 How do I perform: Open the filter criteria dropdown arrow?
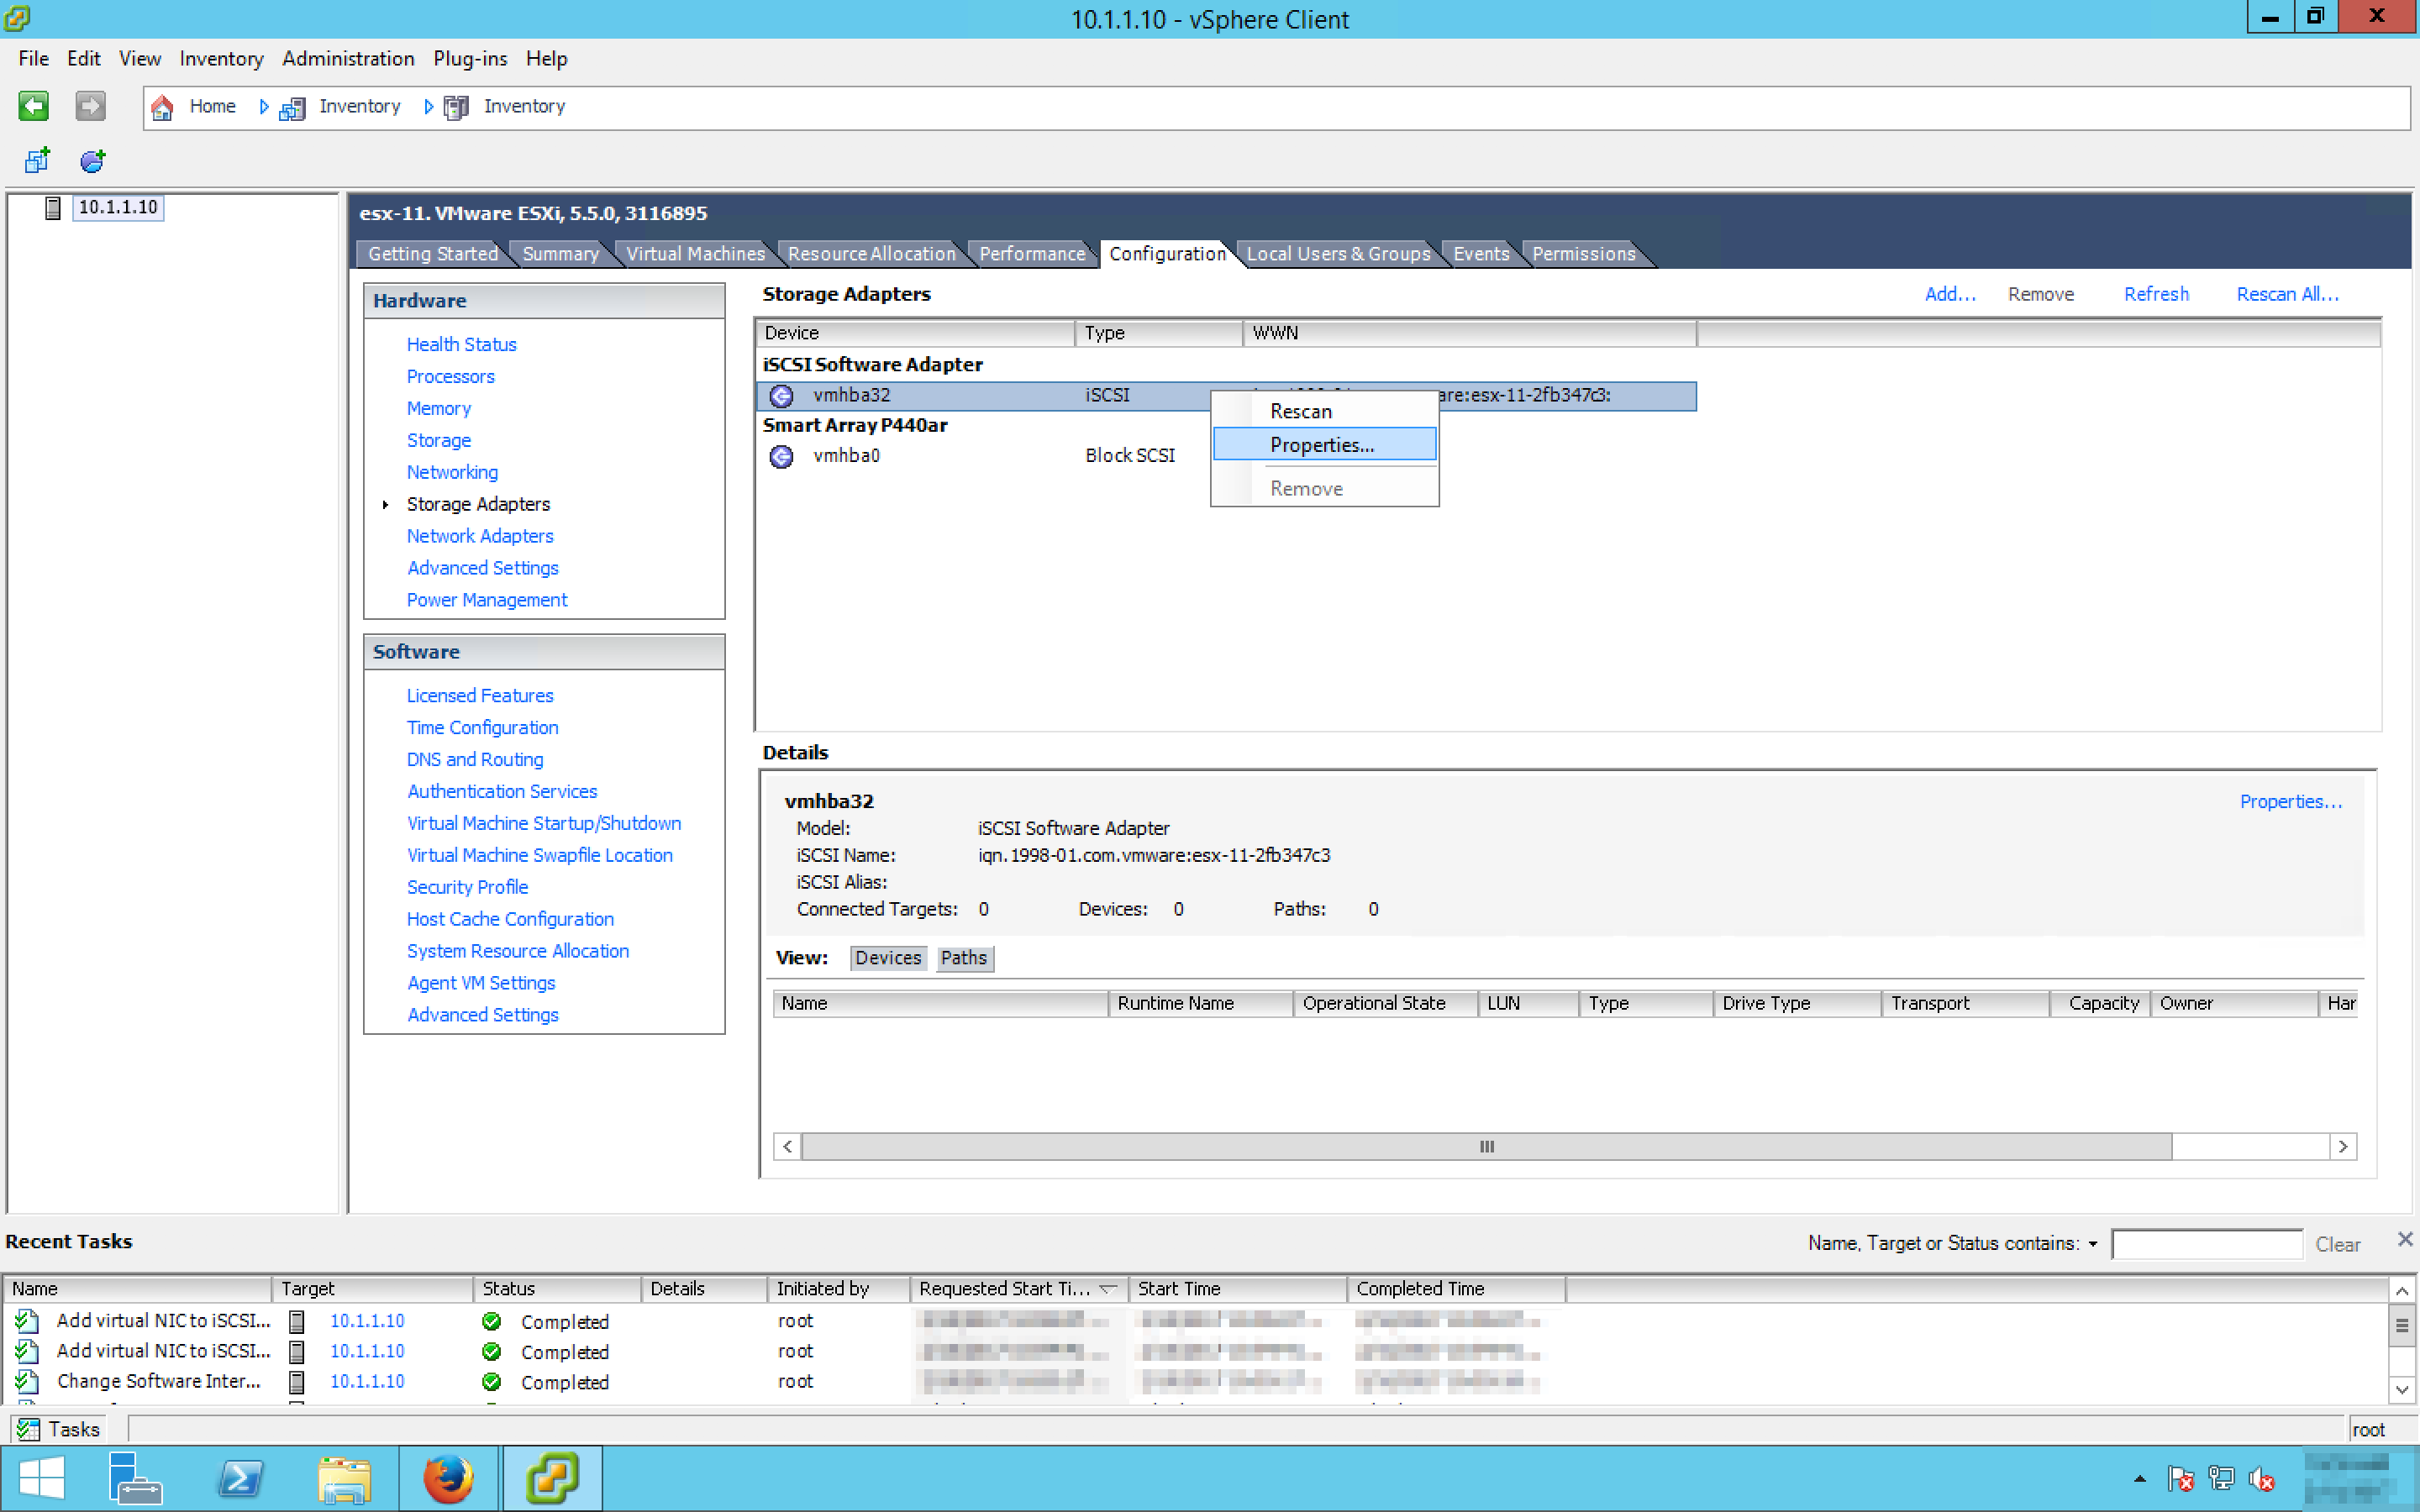tap(2093, 1244)
